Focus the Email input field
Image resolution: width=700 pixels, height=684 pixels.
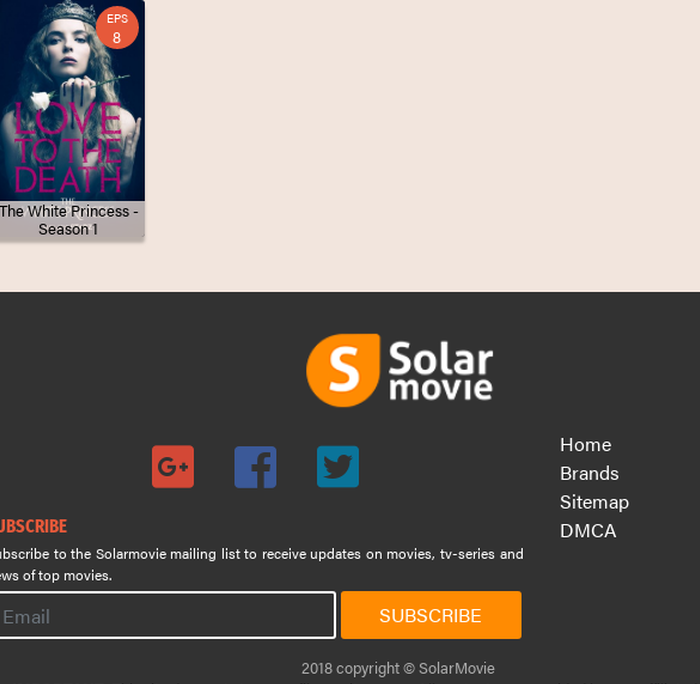[x=166, y=616]
